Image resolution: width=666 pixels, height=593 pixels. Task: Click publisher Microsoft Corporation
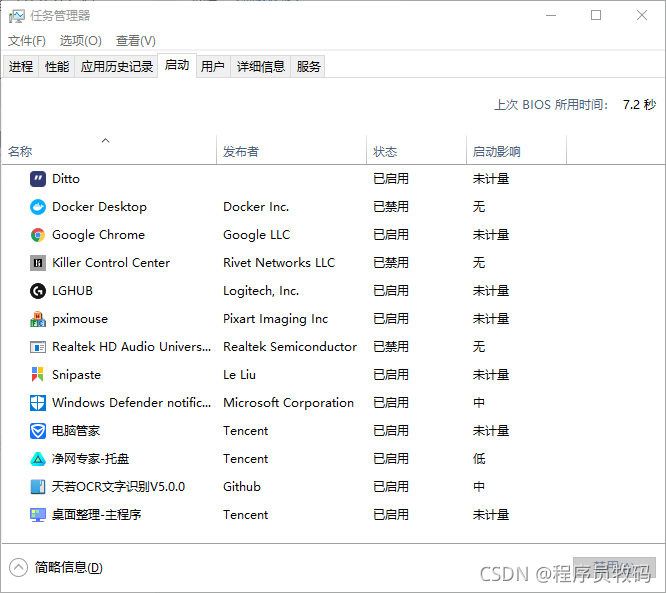pyautogui.click(x=288, y=403)
